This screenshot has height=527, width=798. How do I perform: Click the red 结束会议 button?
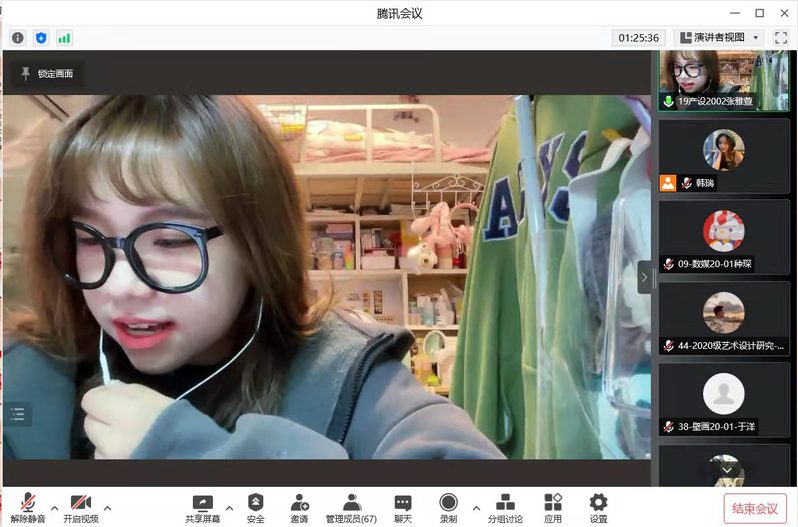click(x=754, y=508)
